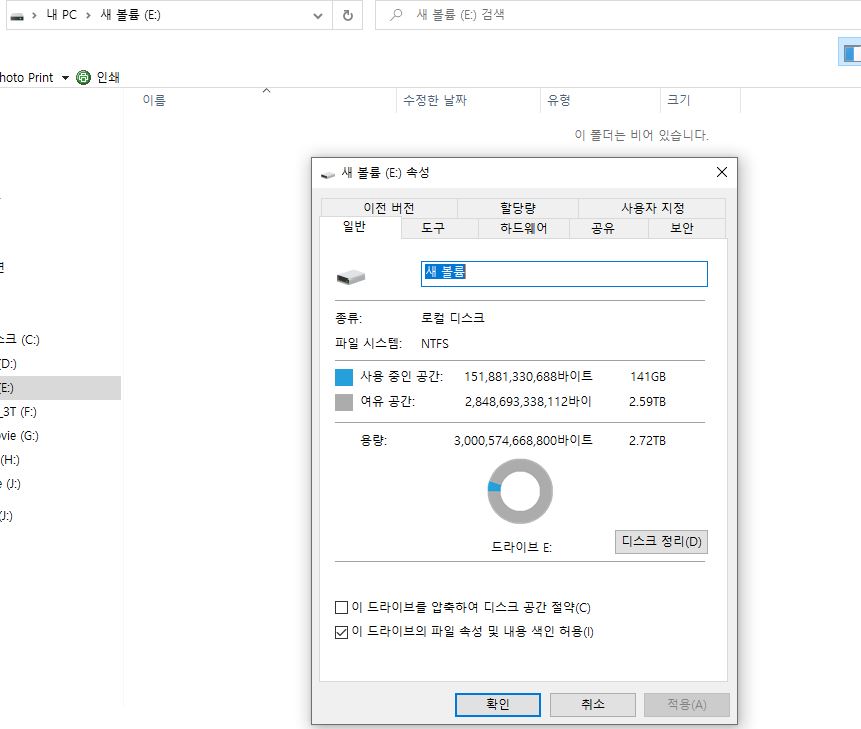Click the 확인 button

point(497,704)
